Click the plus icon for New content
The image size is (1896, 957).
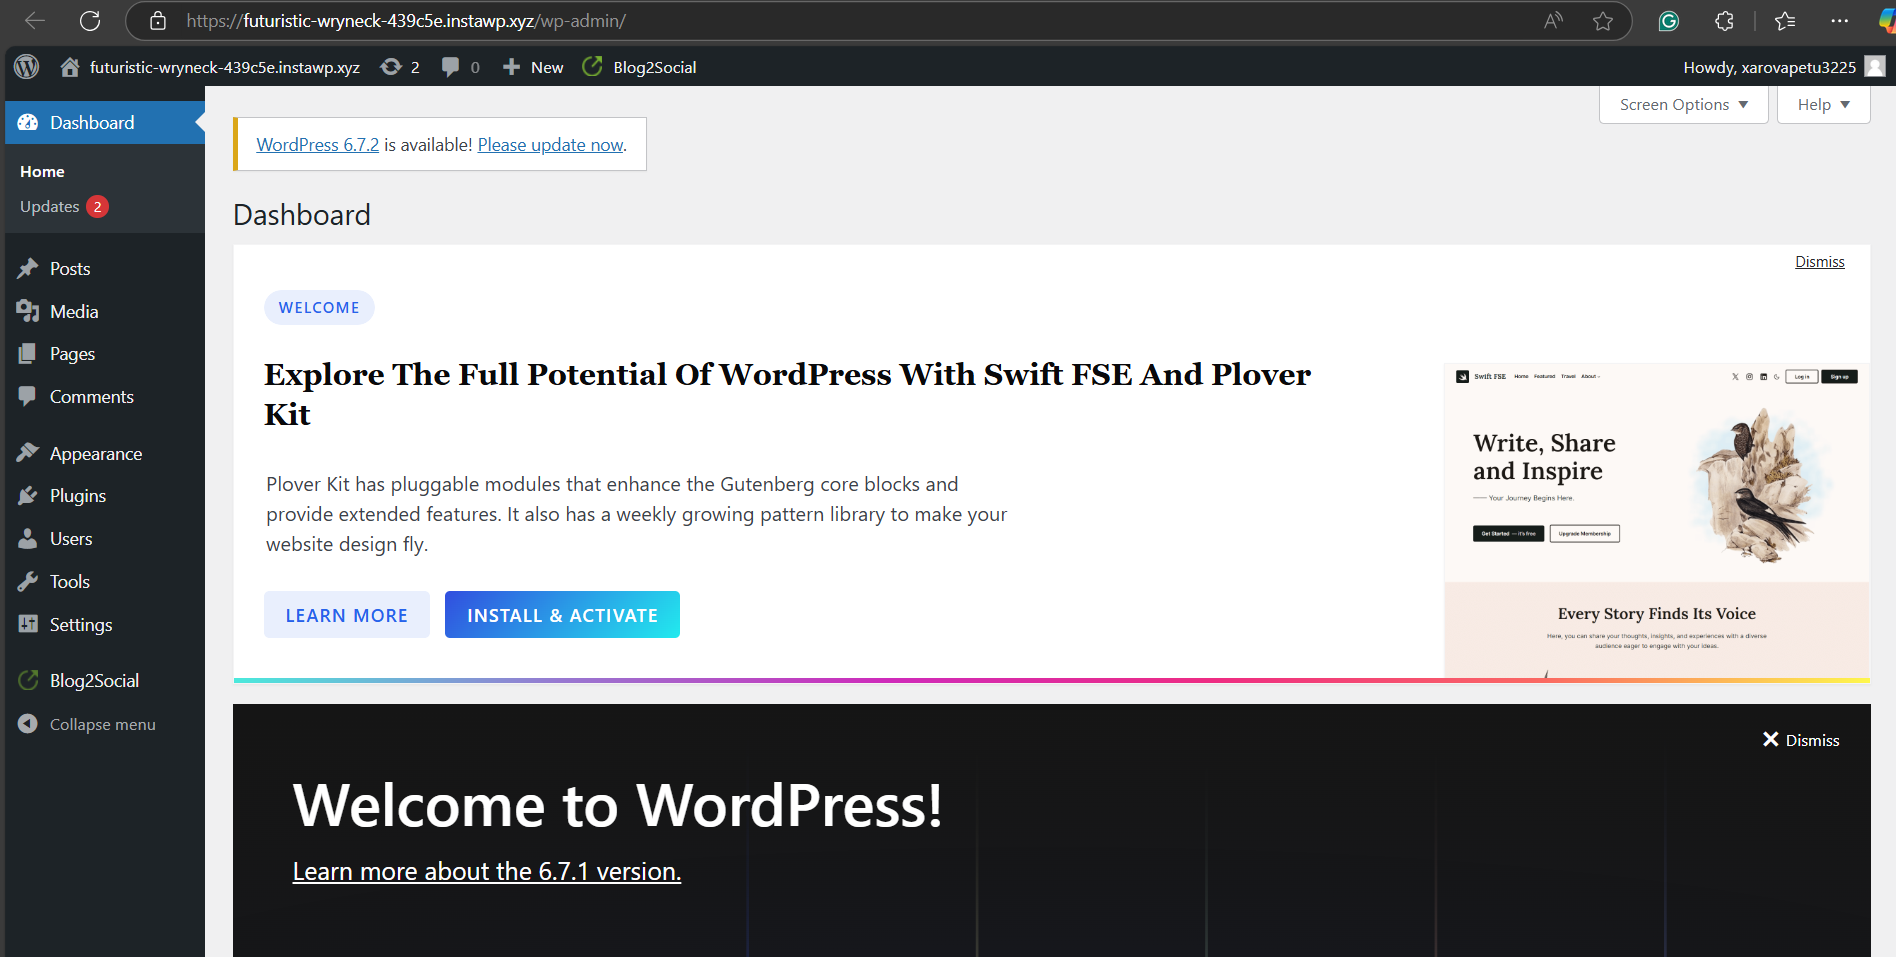[511, 67]
